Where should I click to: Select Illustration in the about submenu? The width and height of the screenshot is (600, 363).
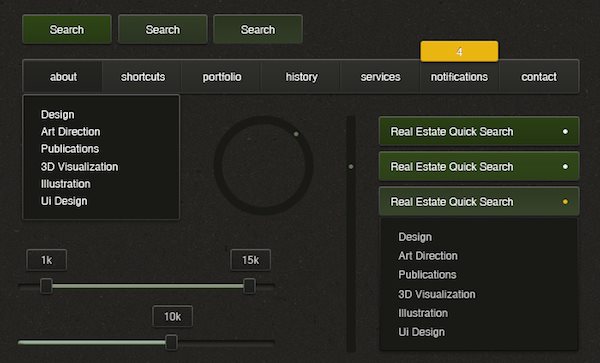(x=66, y=184)
